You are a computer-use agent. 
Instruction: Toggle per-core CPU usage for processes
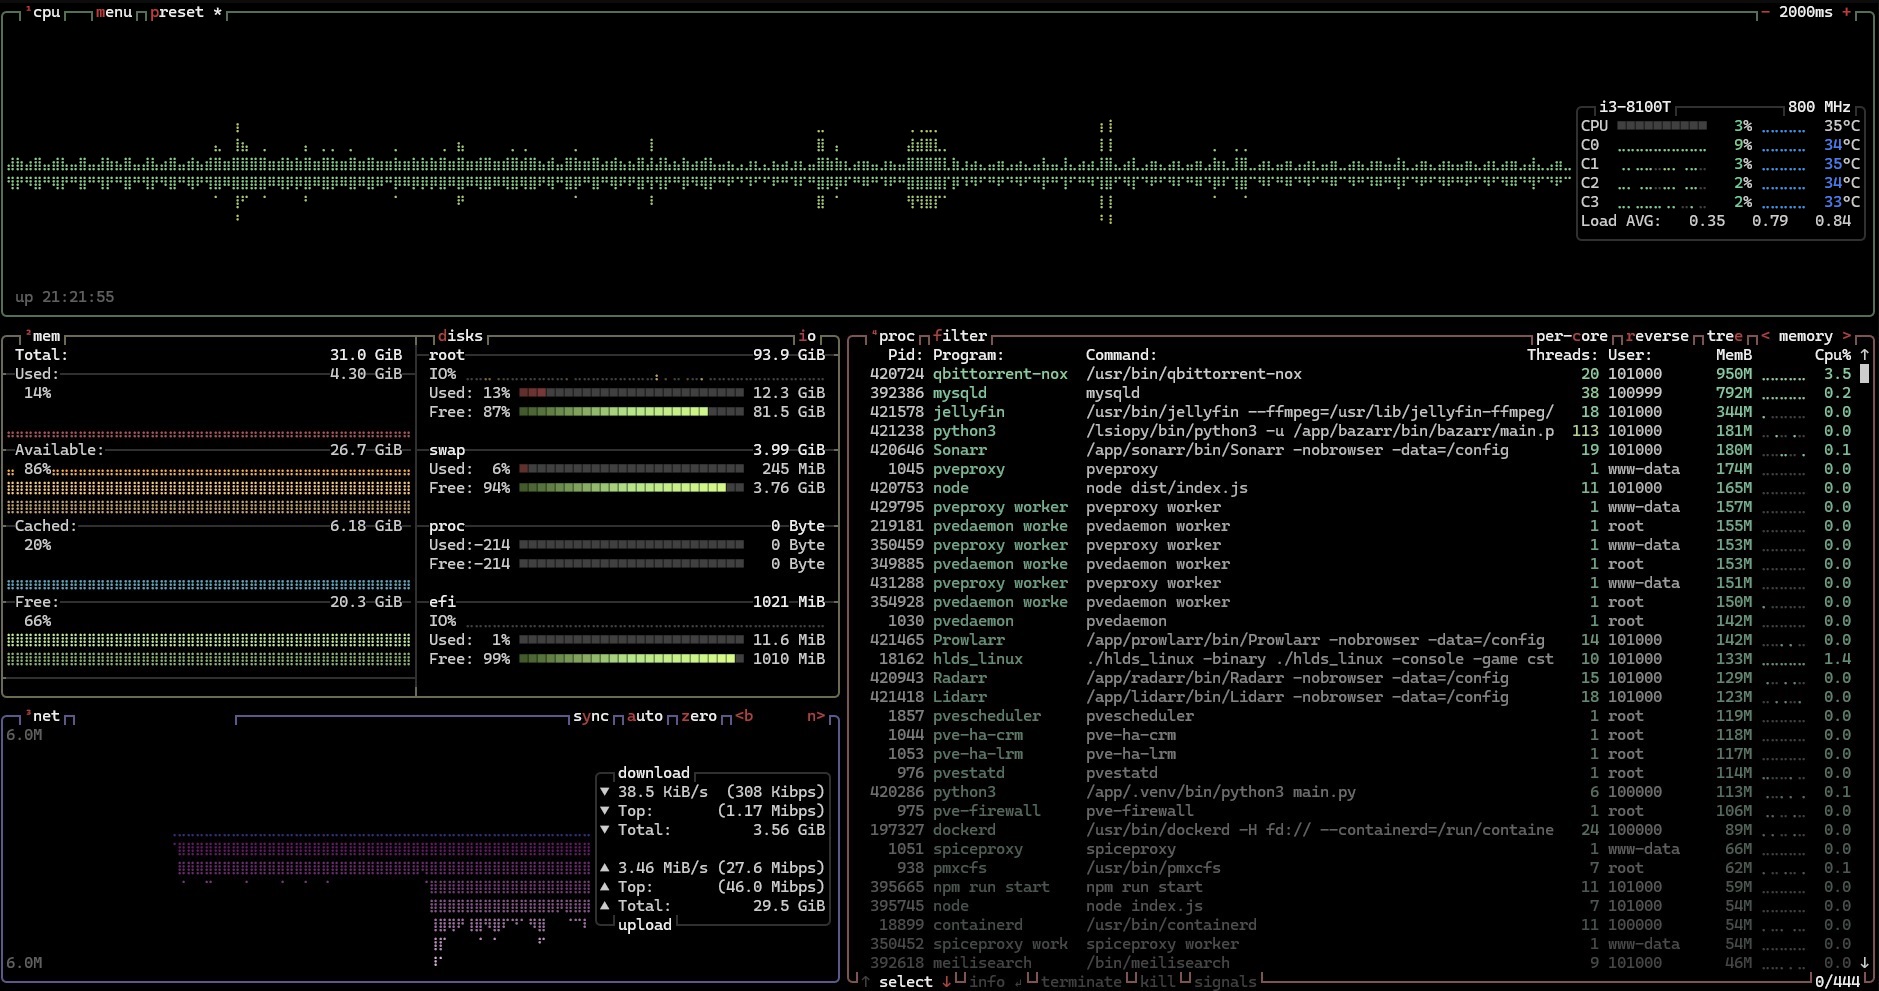pos(1572,336)
